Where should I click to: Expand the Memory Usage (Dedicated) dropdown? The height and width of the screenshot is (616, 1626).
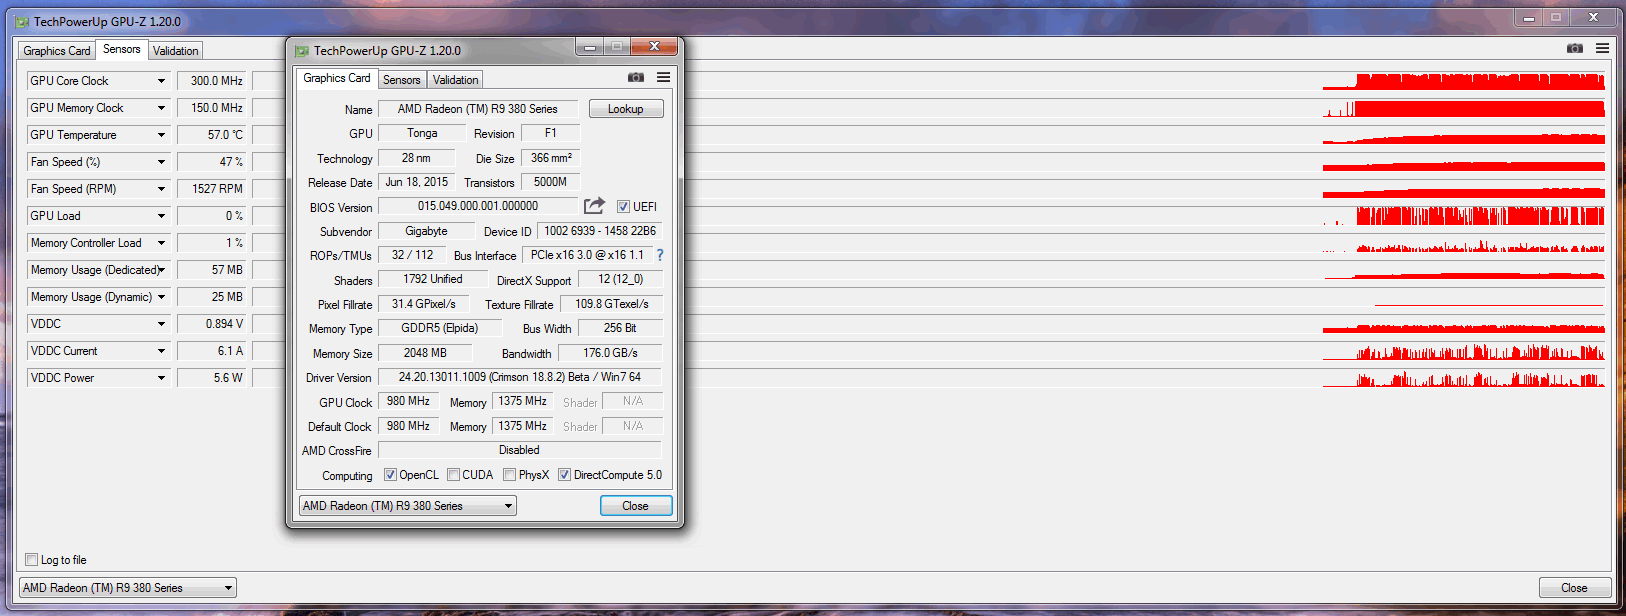[x=161, y=270]
